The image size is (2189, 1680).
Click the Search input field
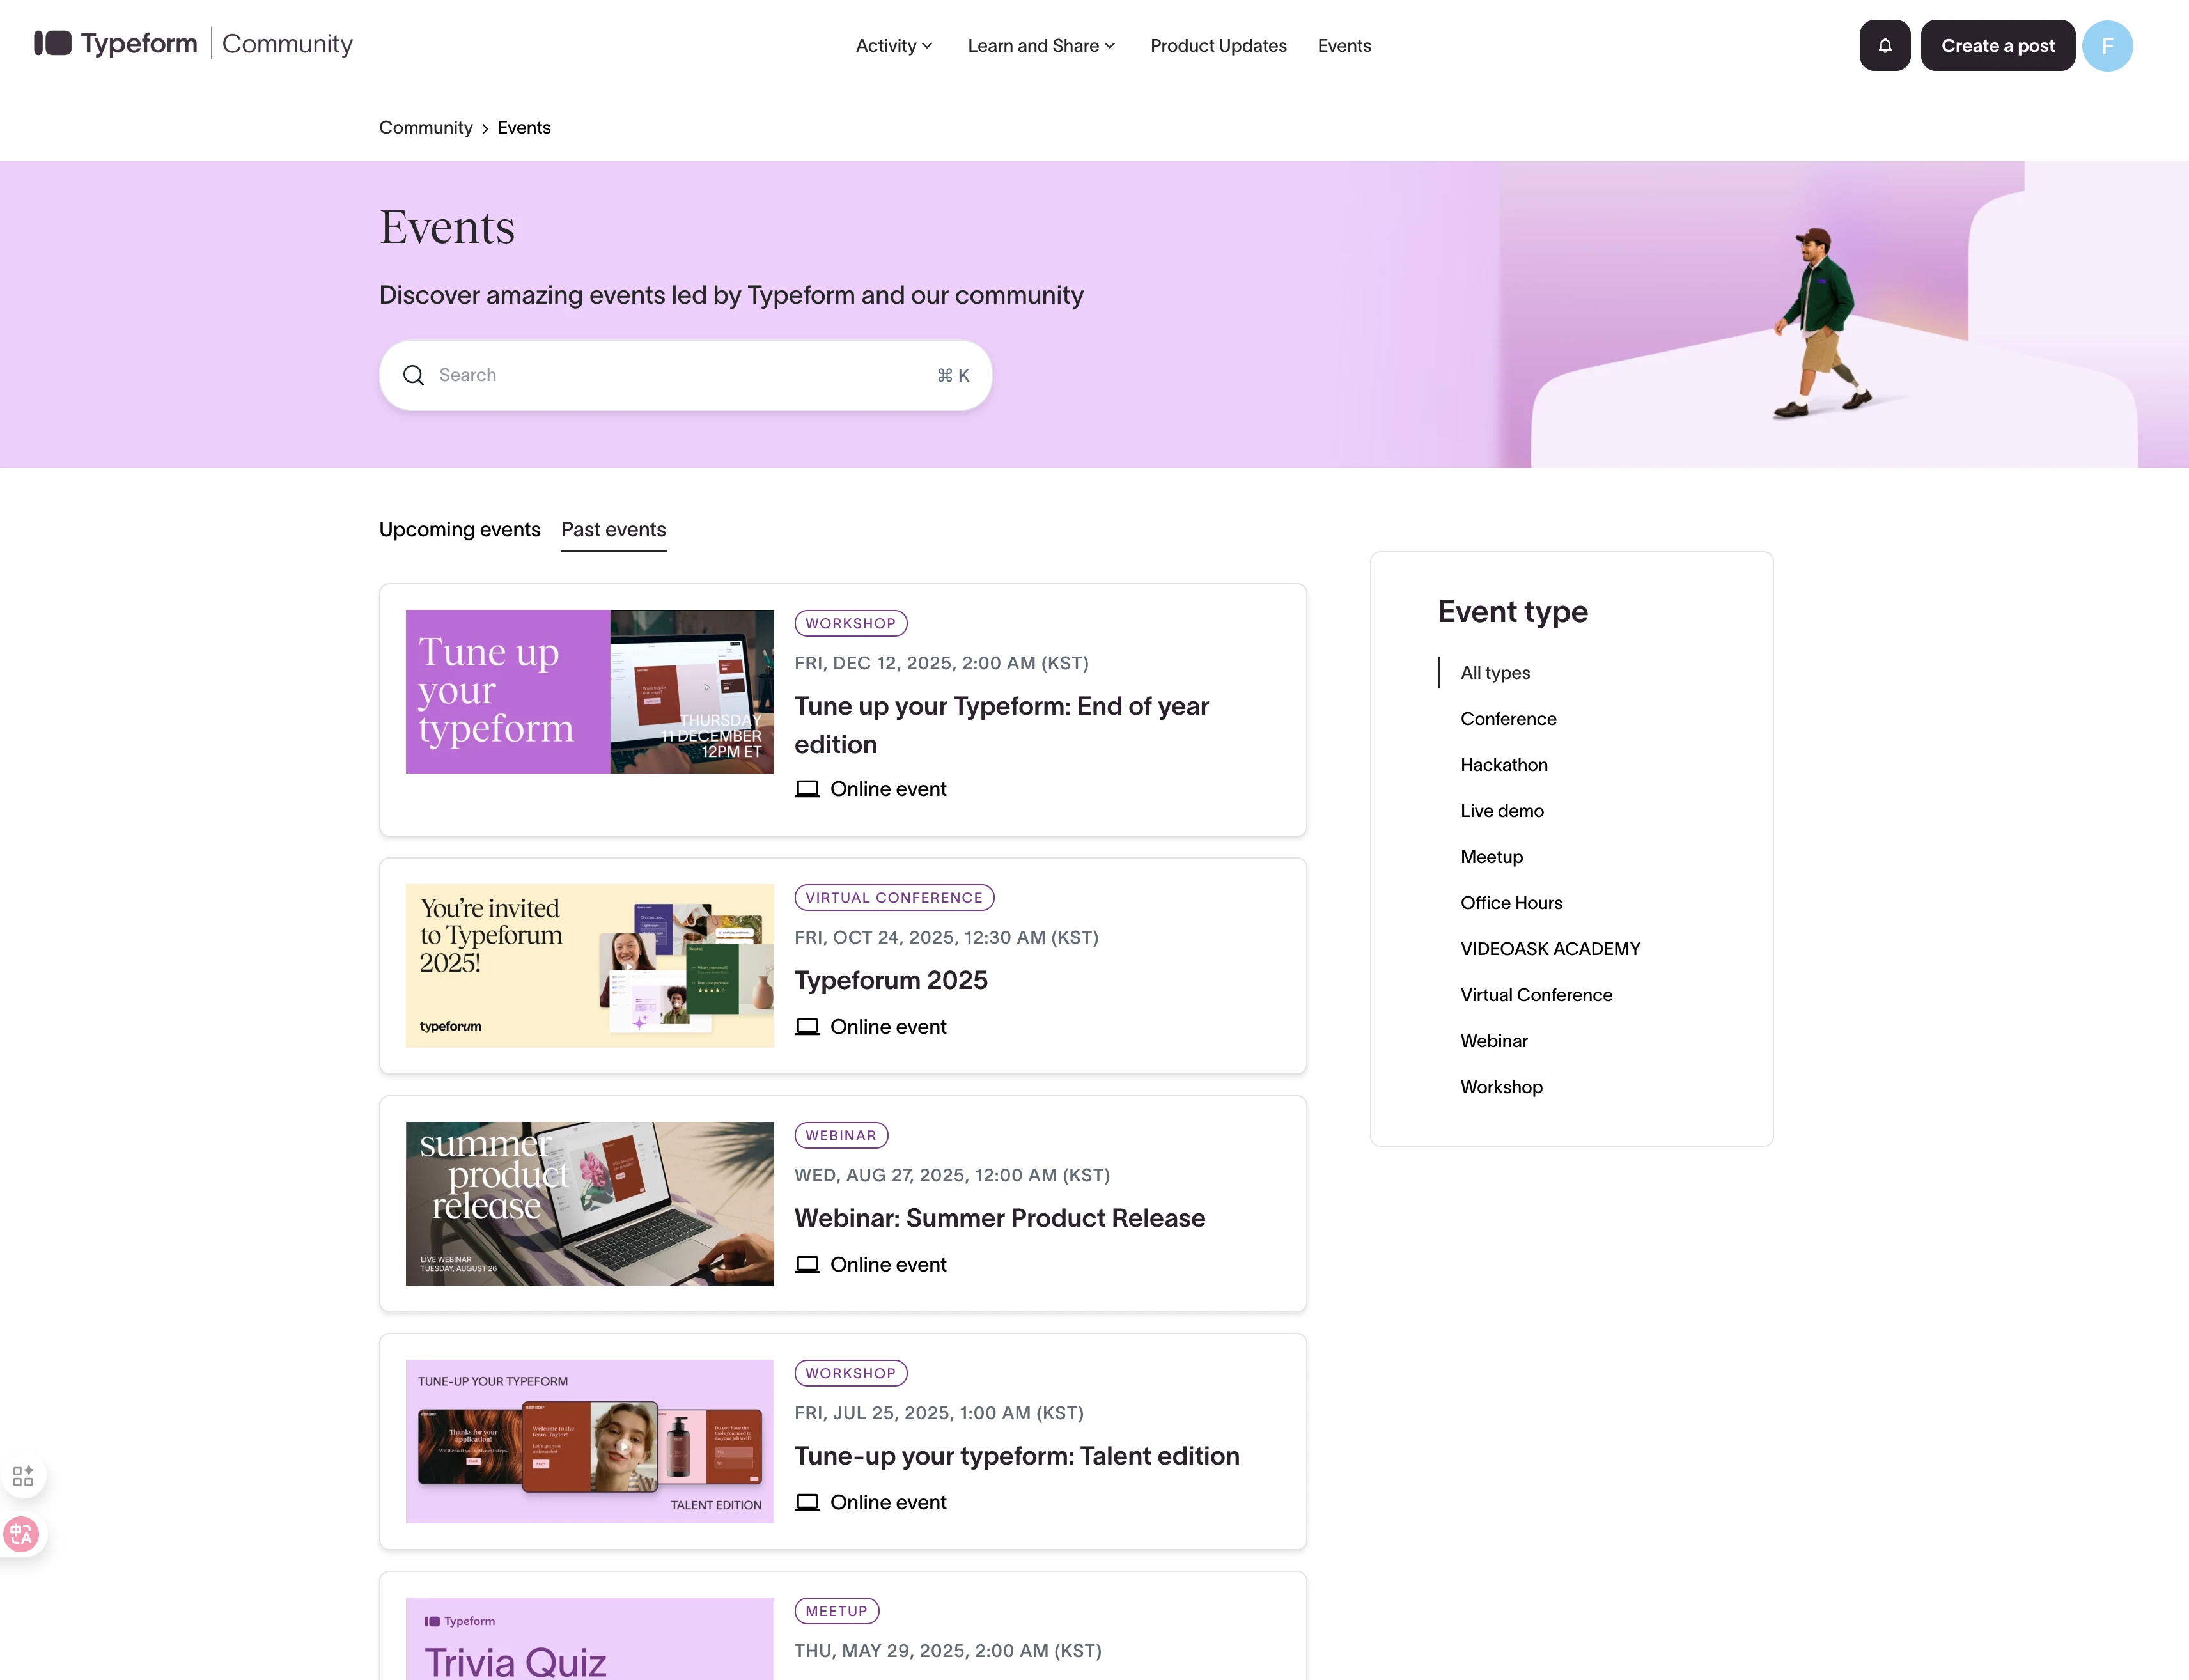coord(680,375)
